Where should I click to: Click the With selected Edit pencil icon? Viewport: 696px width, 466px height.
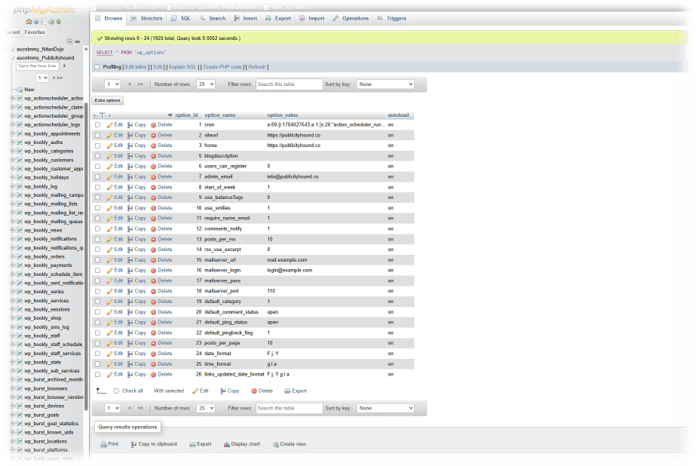195,391
